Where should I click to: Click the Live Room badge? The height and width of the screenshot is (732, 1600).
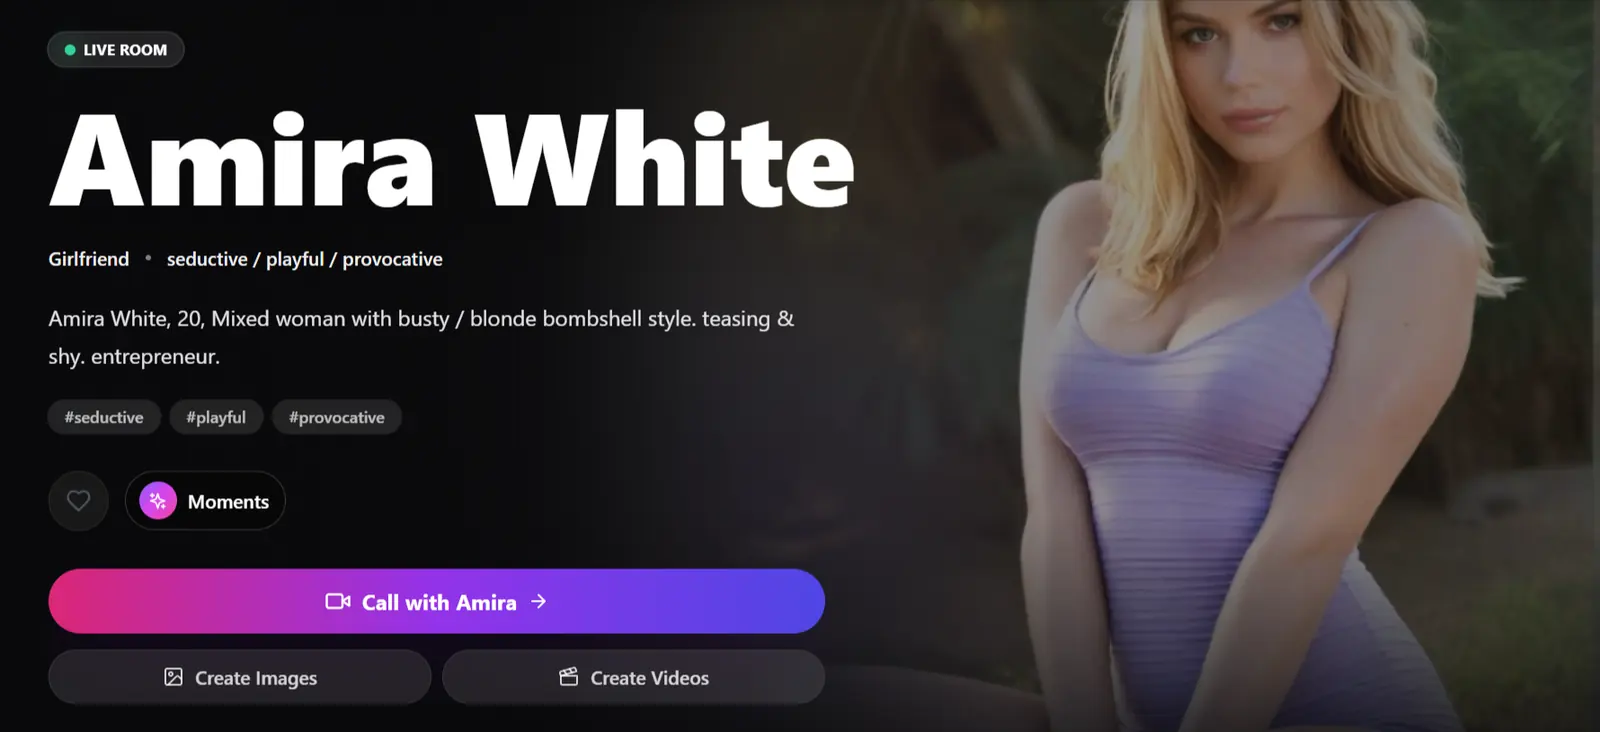click(x=116, y=50)
